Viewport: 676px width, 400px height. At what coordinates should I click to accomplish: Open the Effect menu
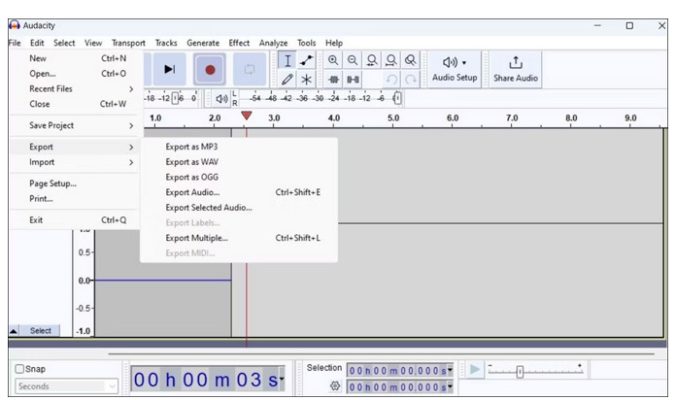click(239, 43)
